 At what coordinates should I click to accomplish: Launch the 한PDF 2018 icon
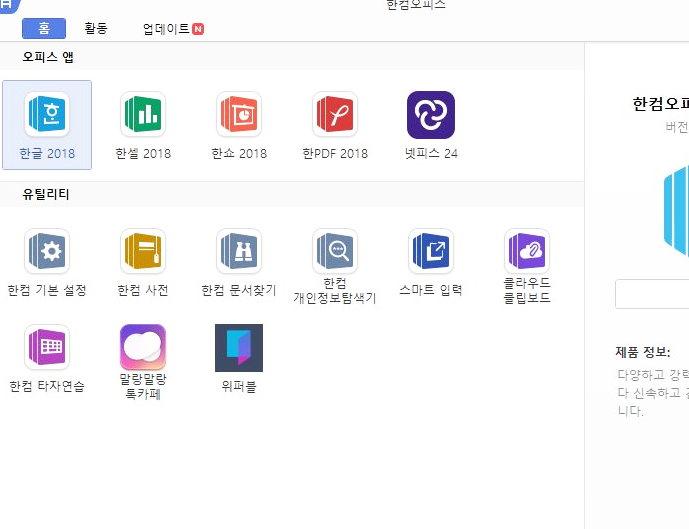(x=335, y=114)
